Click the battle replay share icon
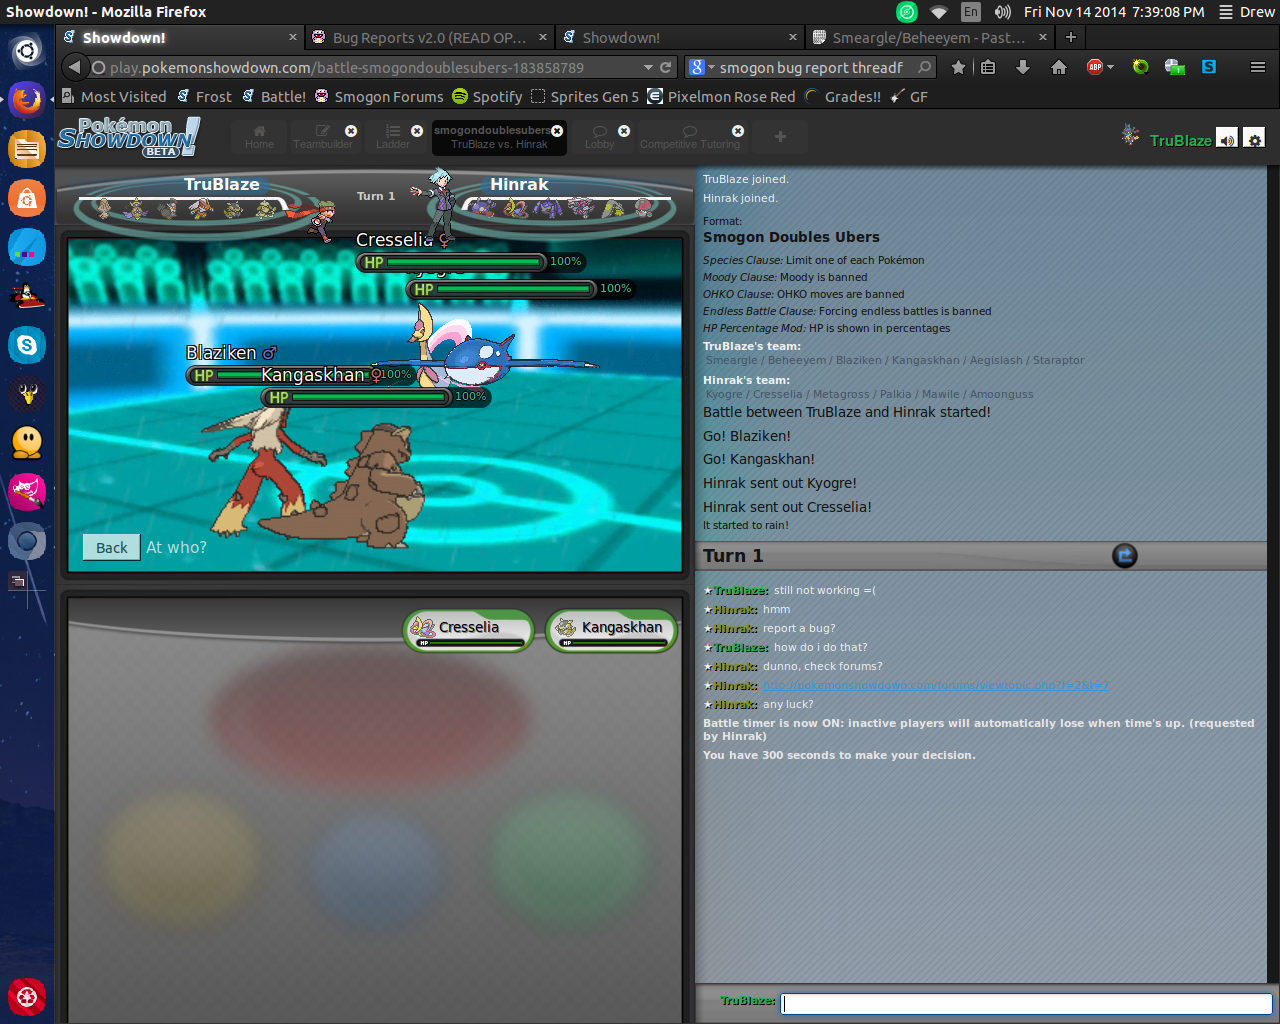Screen dimensions: 1280x1024 tap(1124, 556)
